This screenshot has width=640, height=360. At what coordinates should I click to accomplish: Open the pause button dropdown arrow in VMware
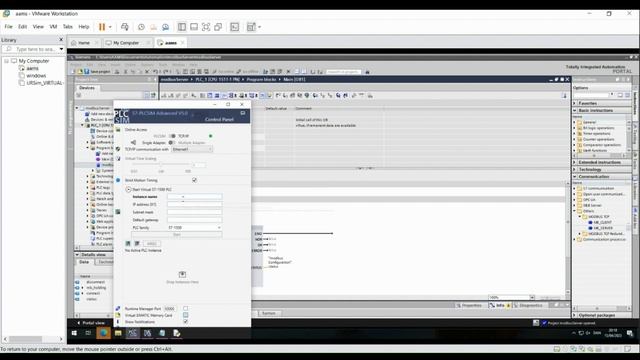[x=110, y=27]
